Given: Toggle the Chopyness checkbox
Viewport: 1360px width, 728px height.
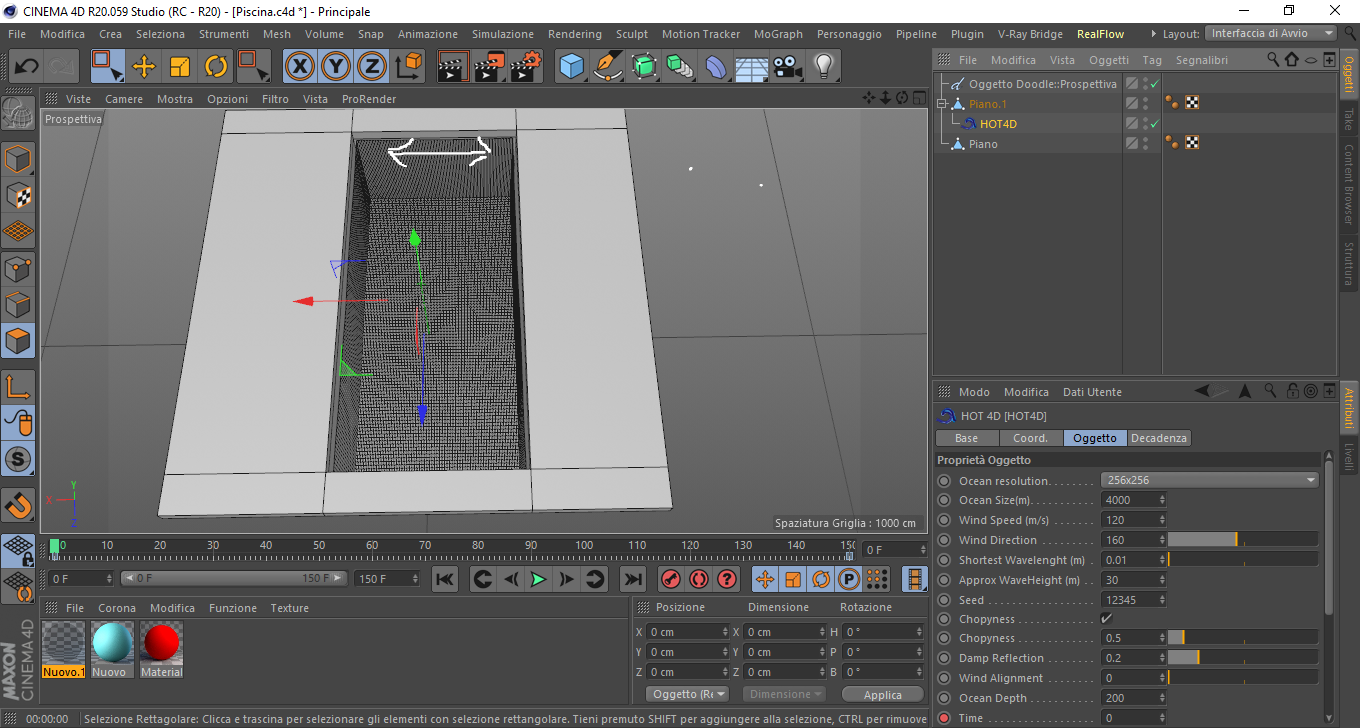Looking at the screenshot, I should coord(1107,619).
